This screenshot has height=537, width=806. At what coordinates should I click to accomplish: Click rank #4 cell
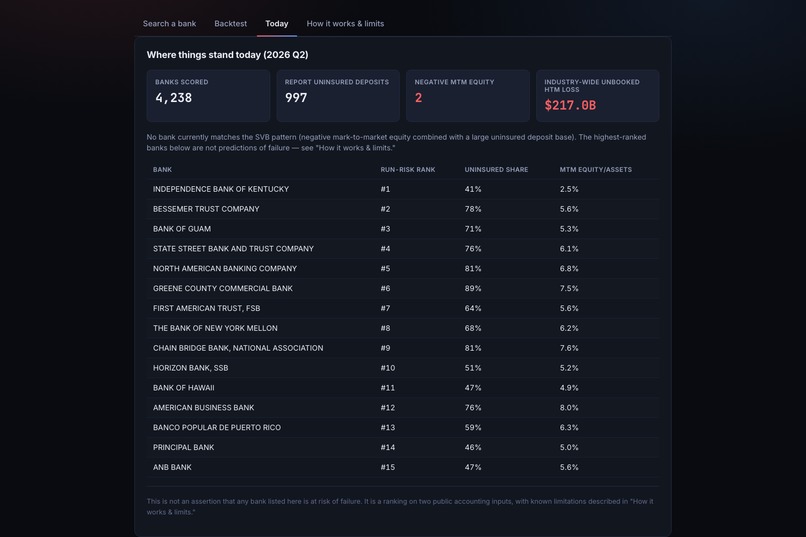click(x=385, y=249)
